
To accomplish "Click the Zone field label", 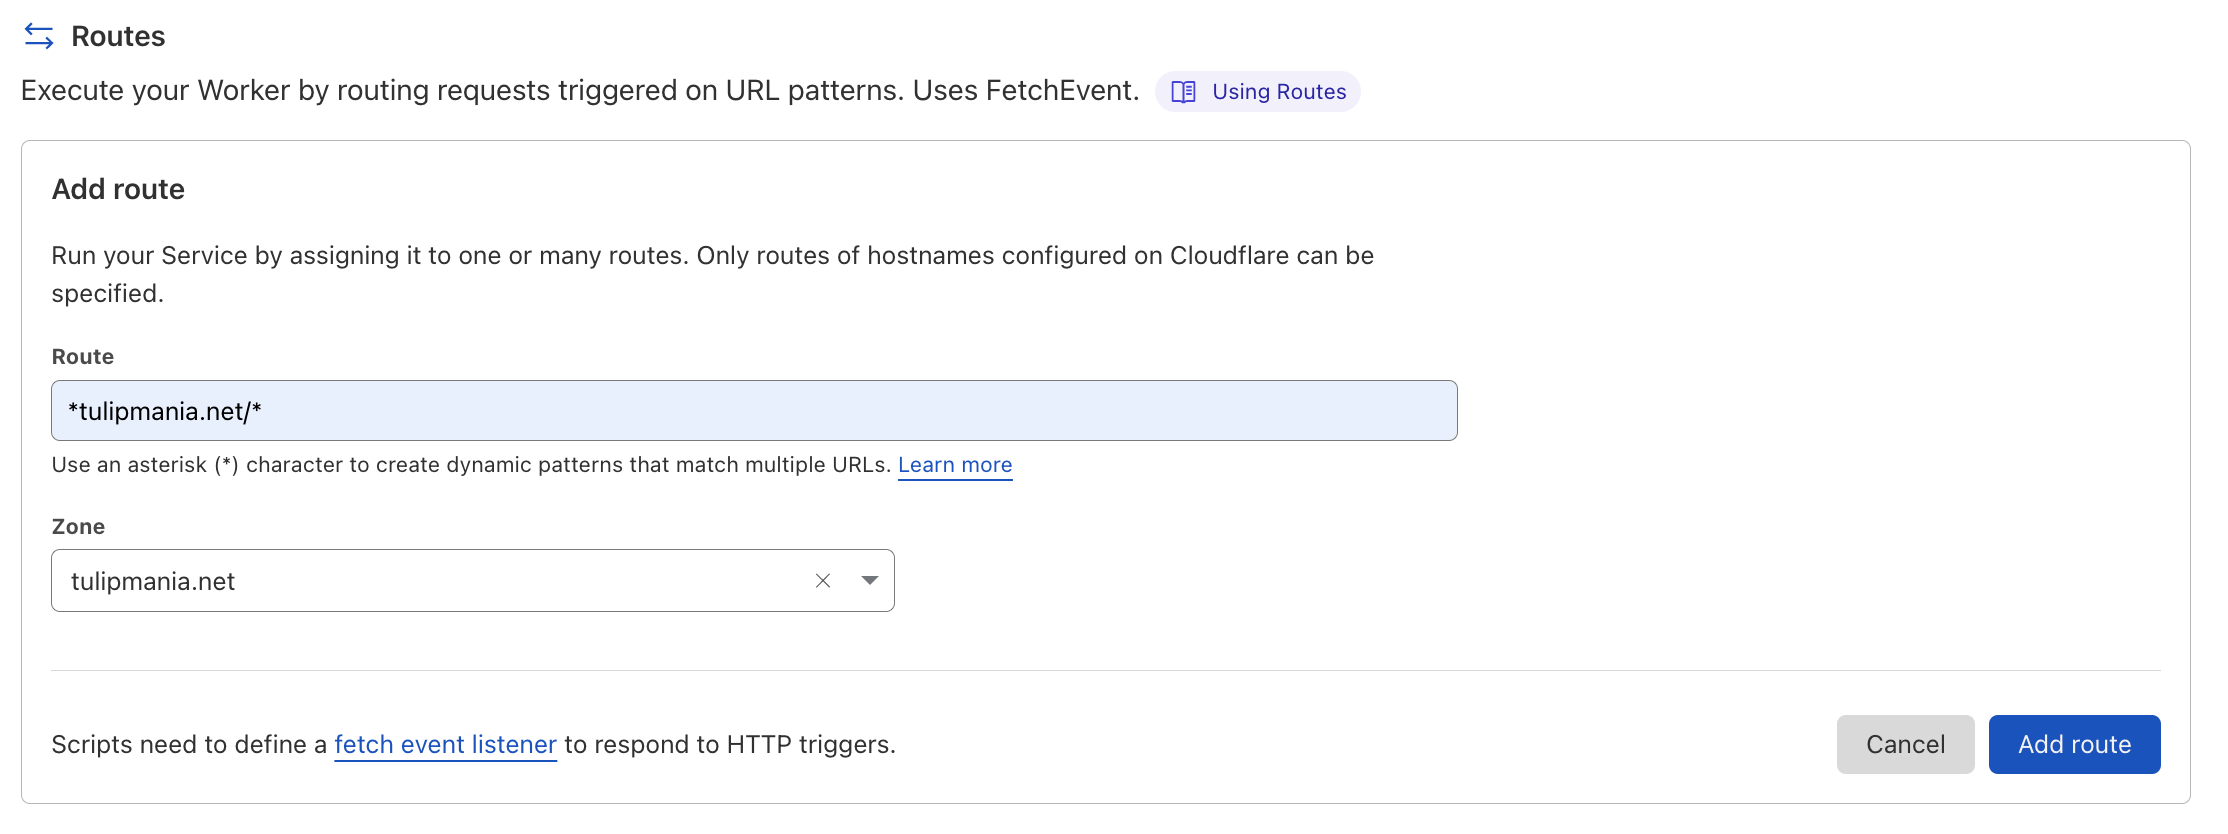I will pos(78,527).
